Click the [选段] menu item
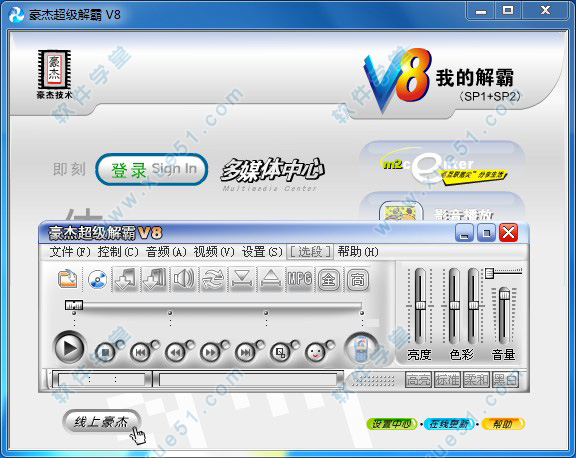This screenshot has height=458, width=576. point(310,252)
